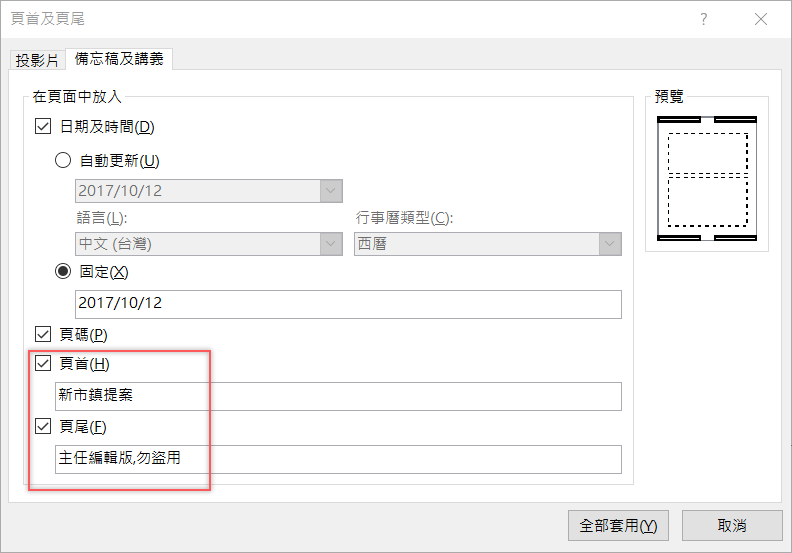Screen dimensions: 792x553
Task: Click the 取消 button
Action: [x=731, y=525]
